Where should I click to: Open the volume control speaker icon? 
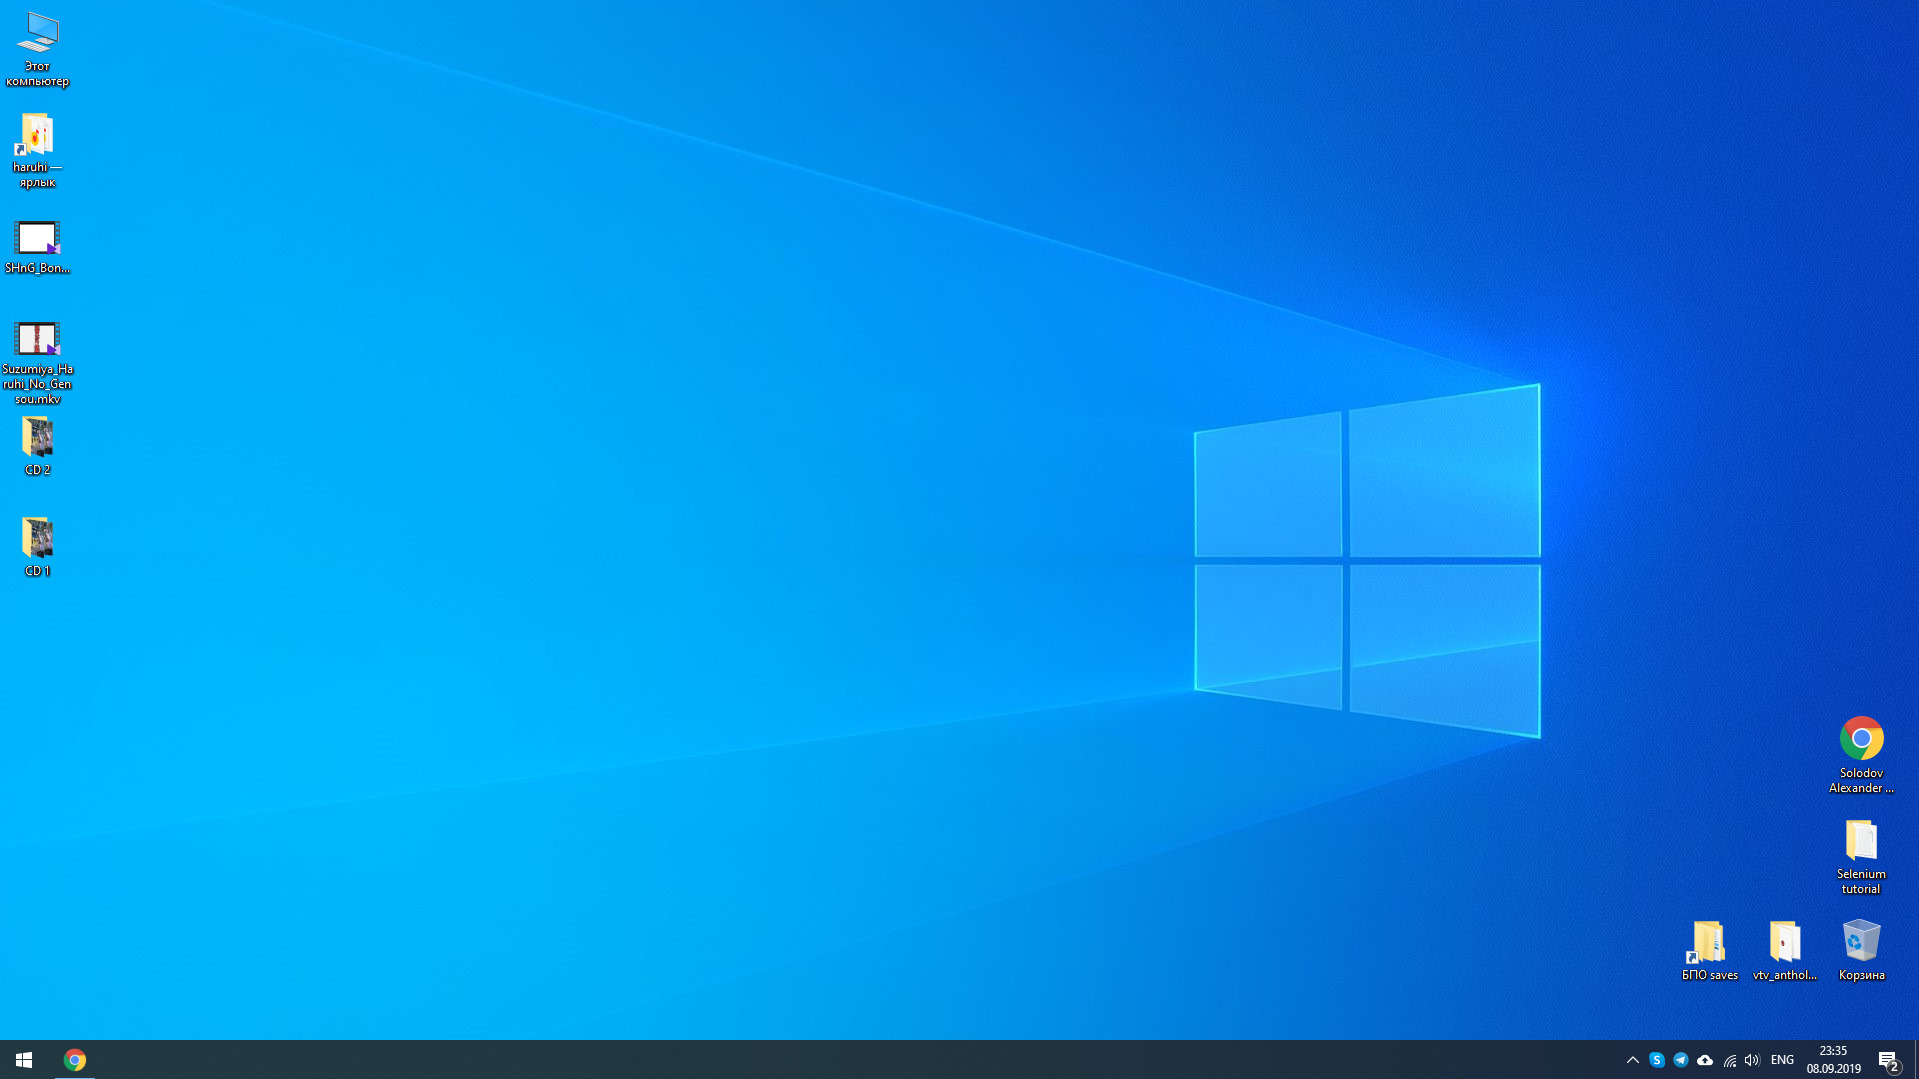1752,1060
